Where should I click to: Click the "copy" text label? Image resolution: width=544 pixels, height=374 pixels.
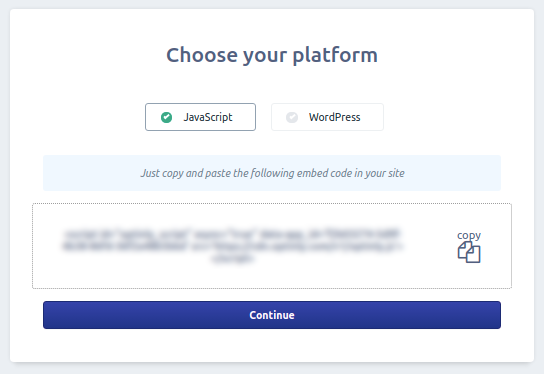tap(469, 235)
